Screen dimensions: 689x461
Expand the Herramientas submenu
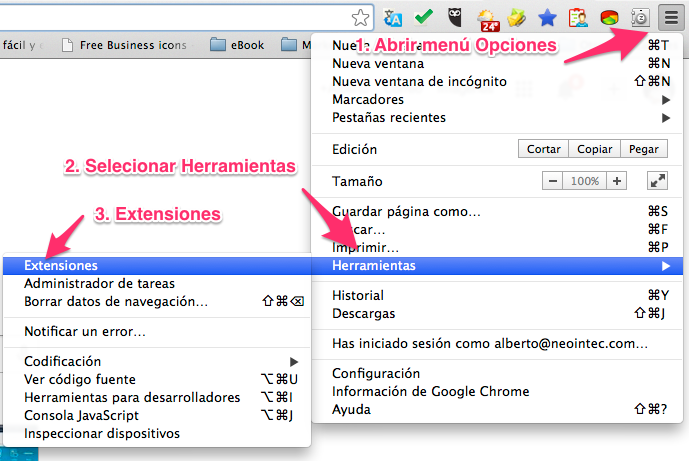point(497,266)
